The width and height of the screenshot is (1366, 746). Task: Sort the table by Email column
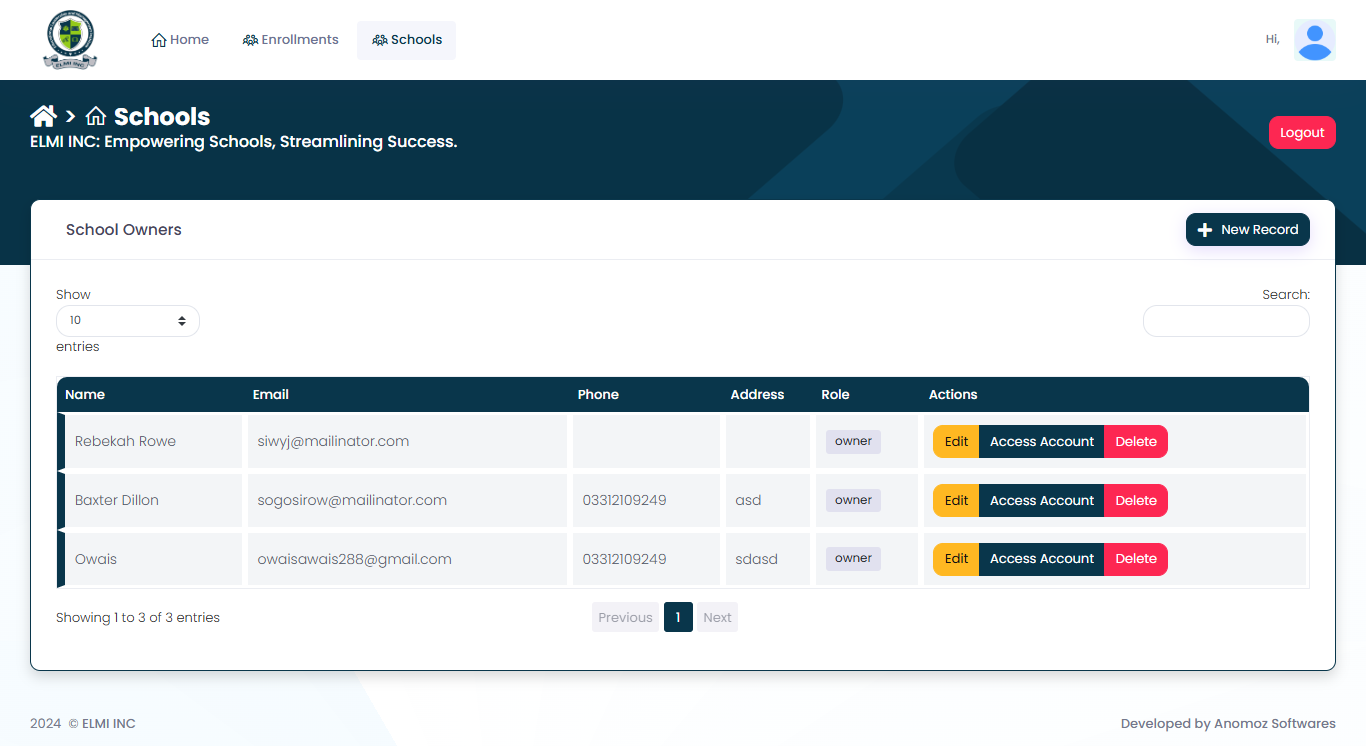pyautogui.click(x=271, y=394)
